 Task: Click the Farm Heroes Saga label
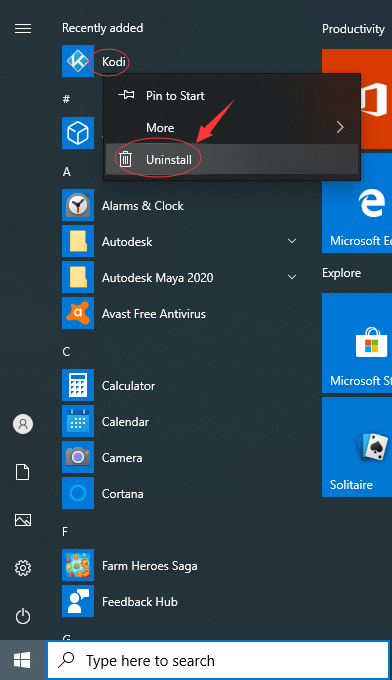click(x=150, y=566)
